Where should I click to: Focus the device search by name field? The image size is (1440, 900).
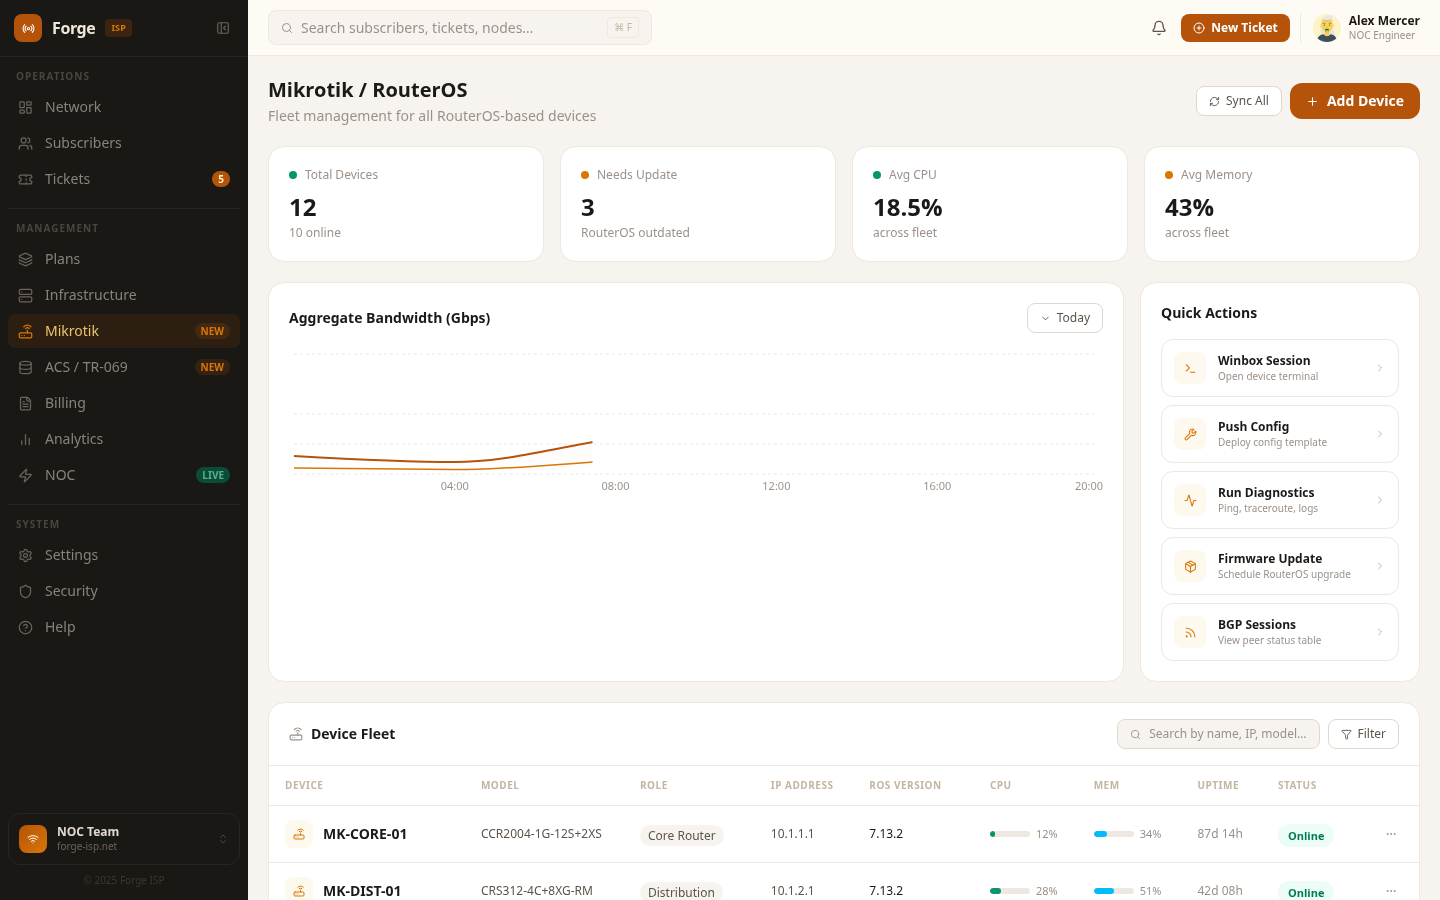tap(1218, 734)
